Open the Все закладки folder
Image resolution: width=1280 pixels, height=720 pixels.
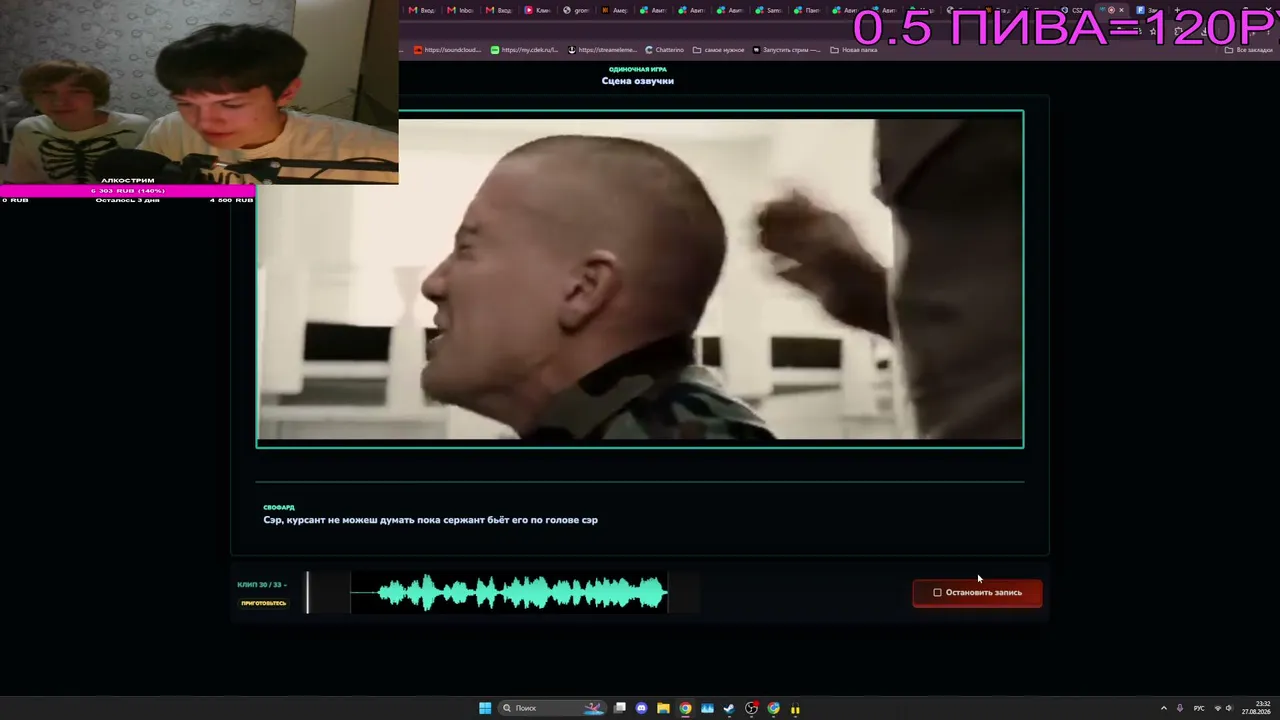click(x=1250, y=50)
